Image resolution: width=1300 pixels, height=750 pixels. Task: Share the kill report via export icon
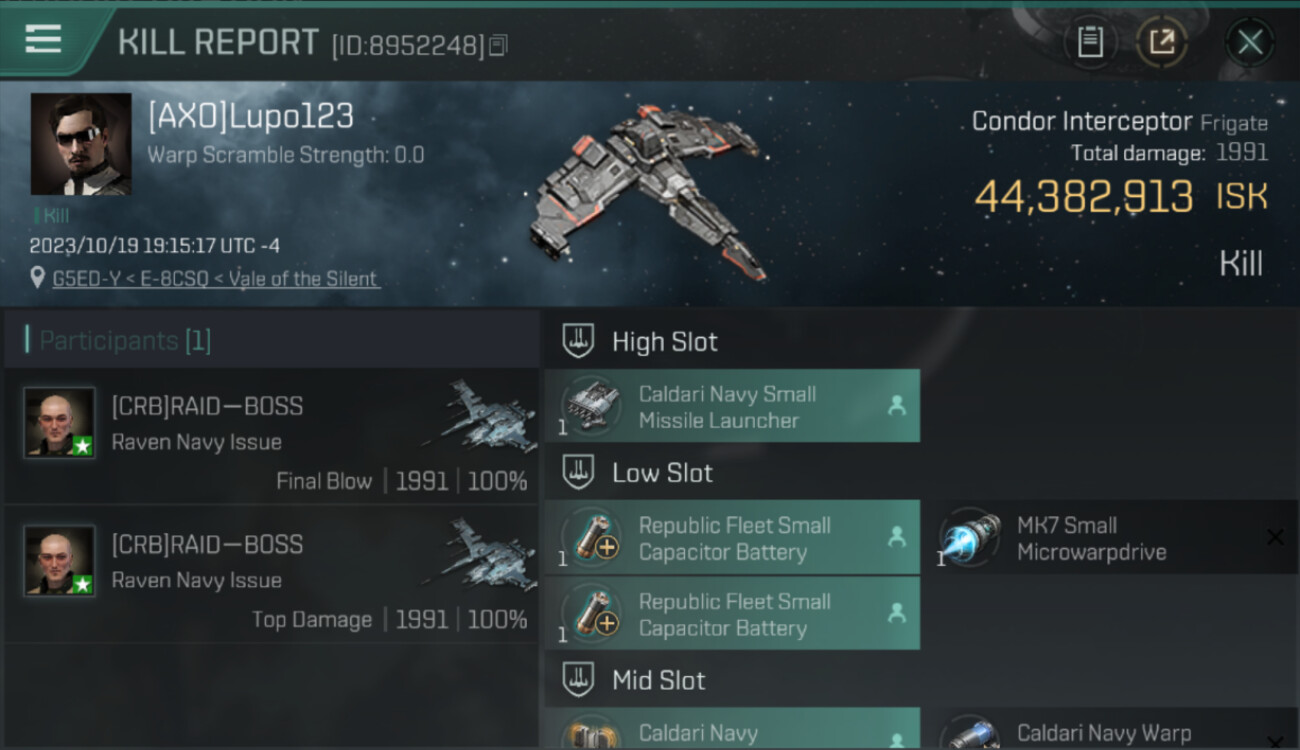(x=1162, y=42)
